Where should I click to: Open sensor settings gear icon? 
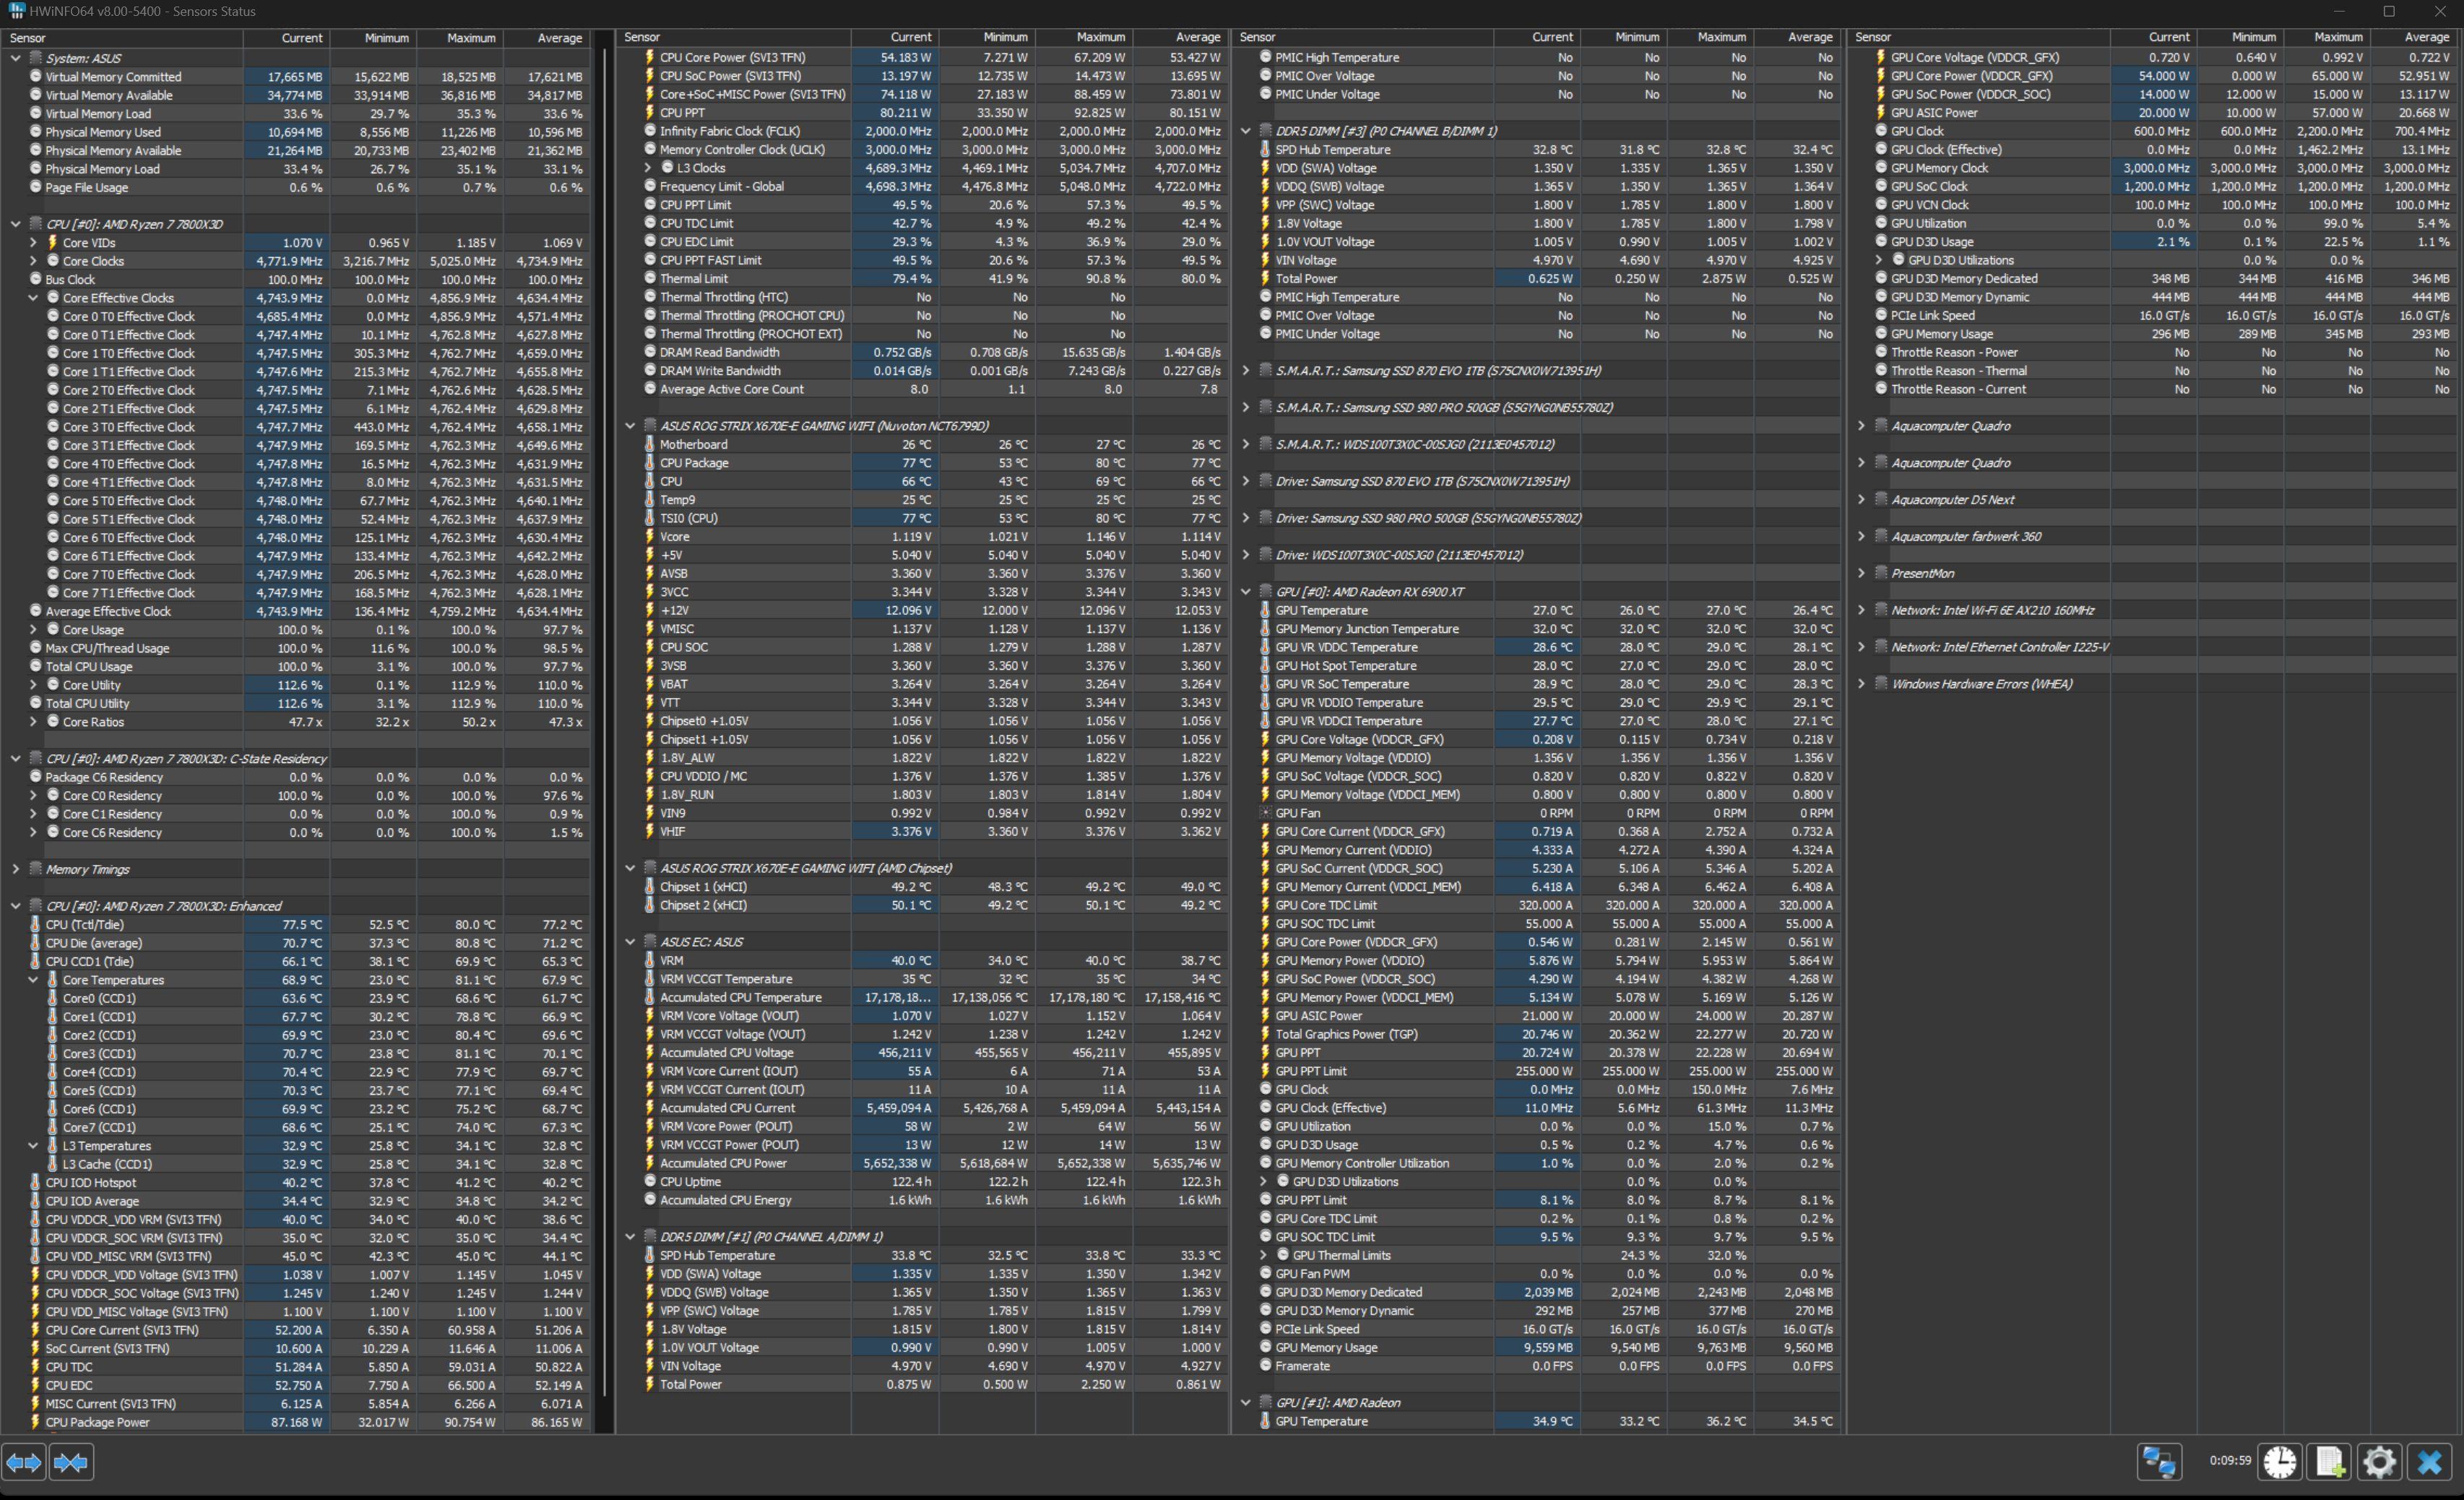(x=2380, y=1462)
